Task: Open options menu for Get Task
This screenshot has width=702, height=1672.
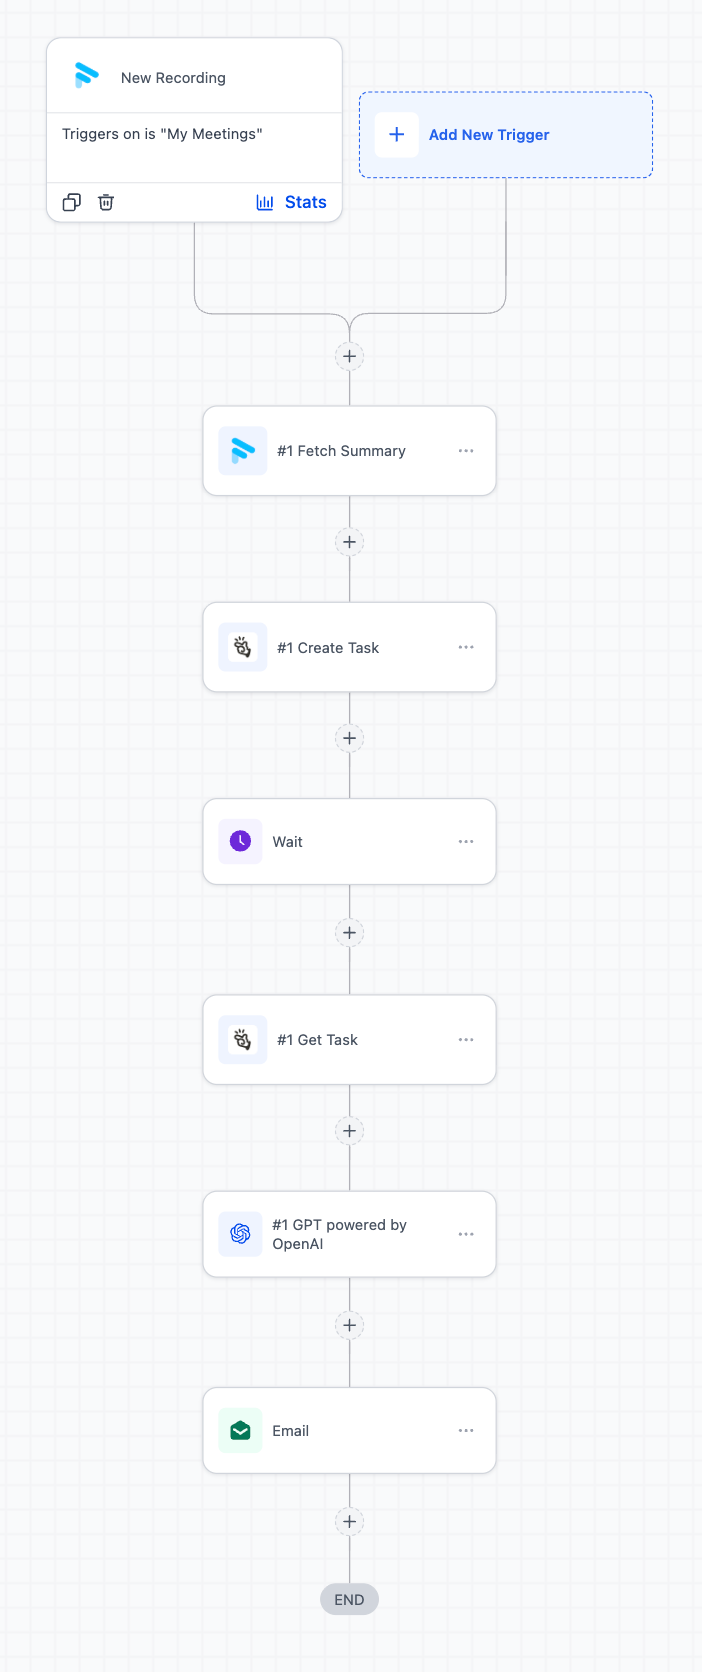Action: 466,1040
